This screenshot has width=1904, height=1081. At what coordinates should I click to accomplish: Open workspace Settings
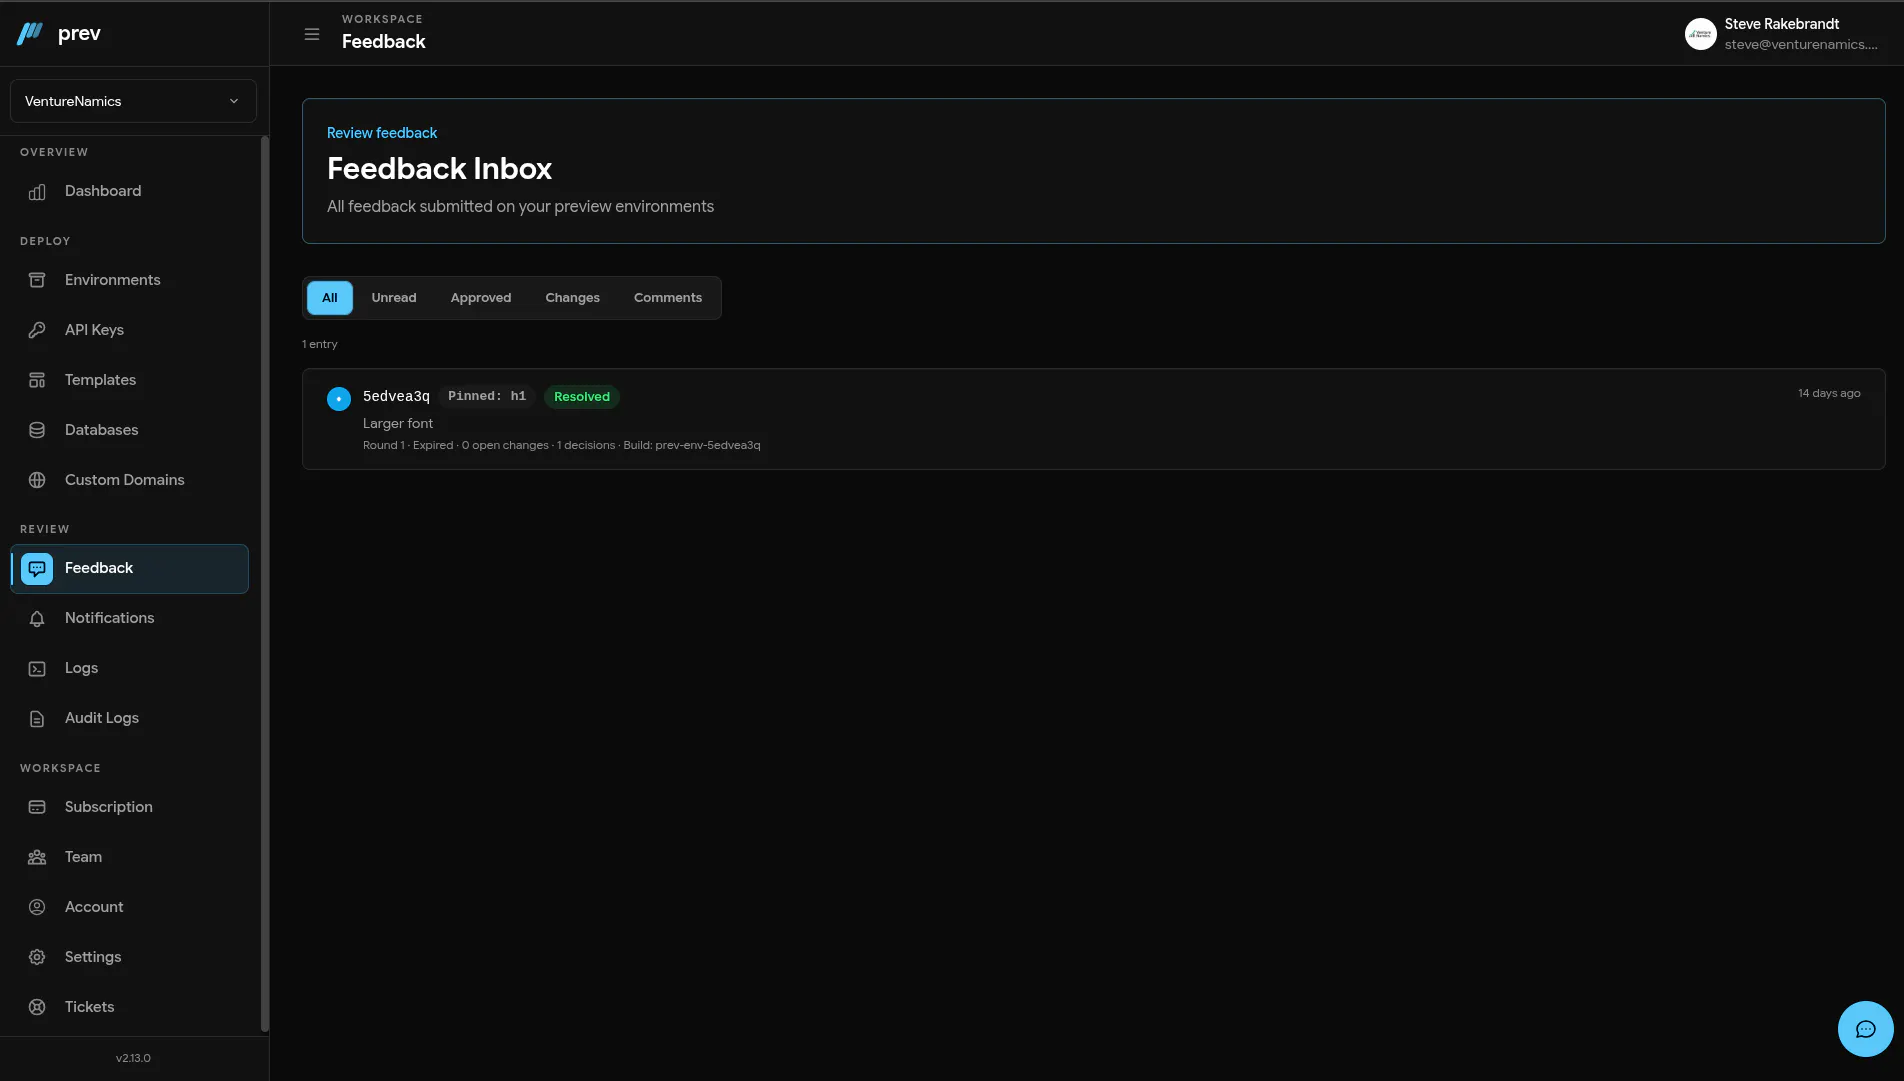point(129,957)
